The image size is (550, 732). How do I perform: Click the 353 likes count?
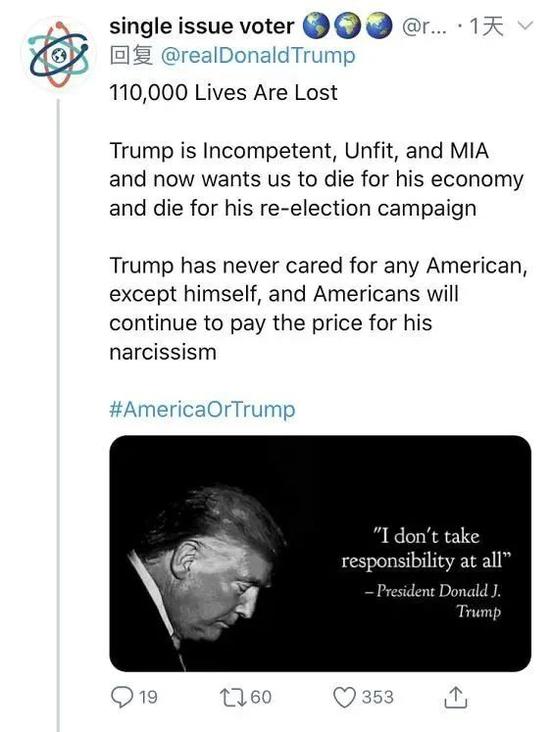click(378, 697)
